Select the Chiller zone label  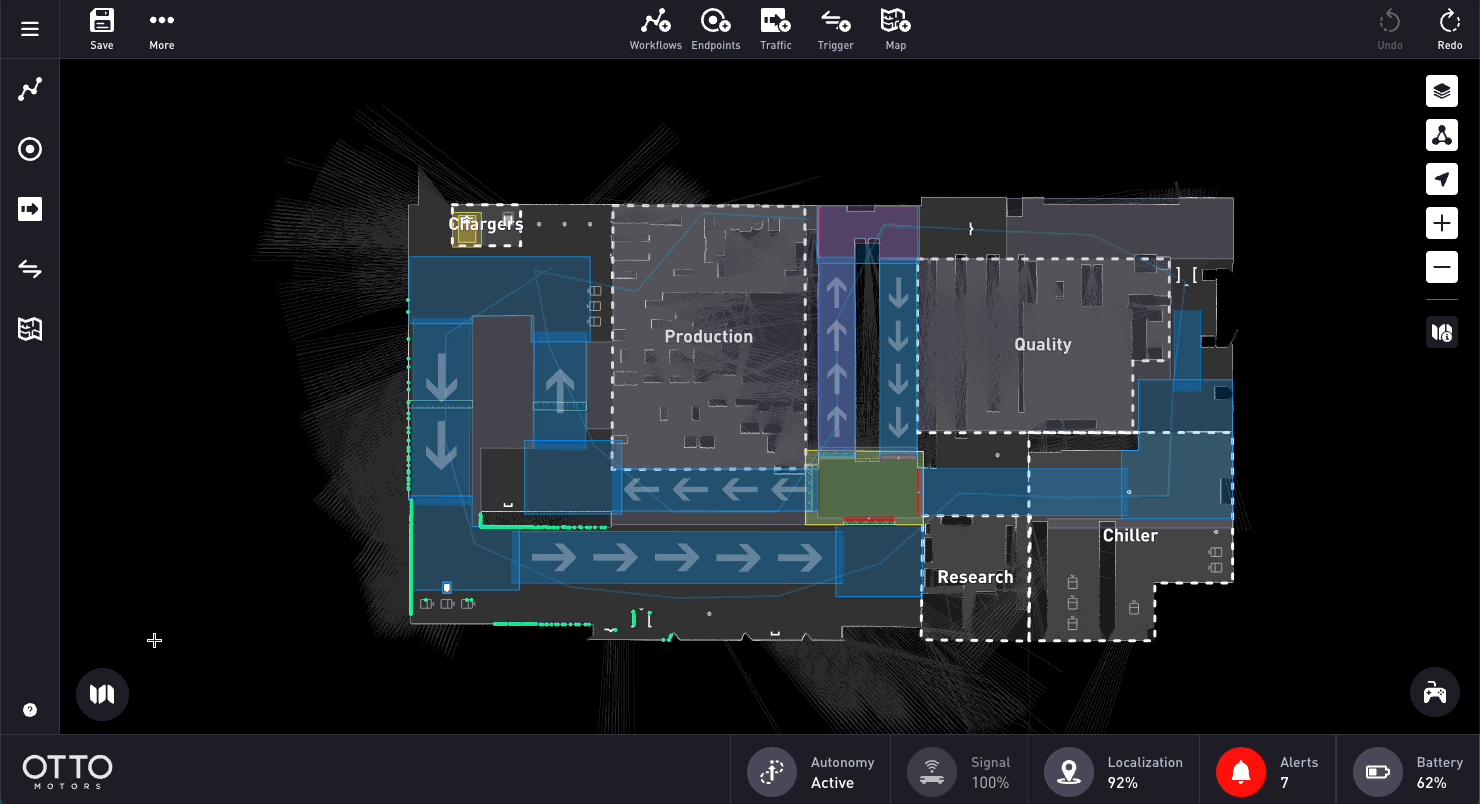coord(1130,535)
